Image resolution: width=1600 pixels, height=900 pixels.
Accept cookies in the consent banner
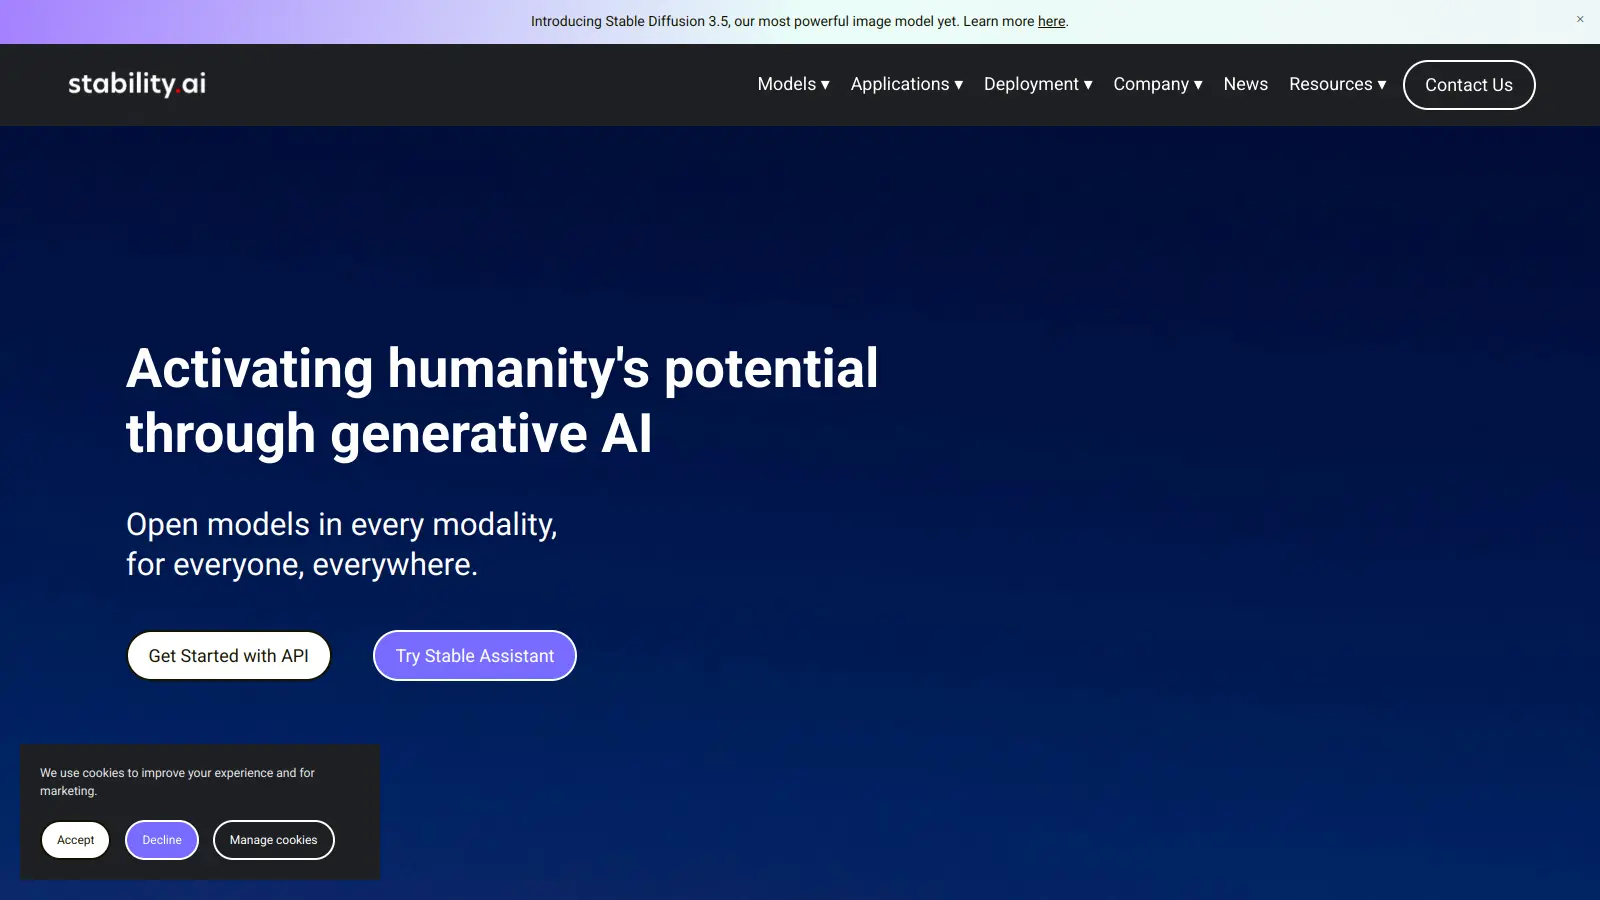[x=75, y=840]
